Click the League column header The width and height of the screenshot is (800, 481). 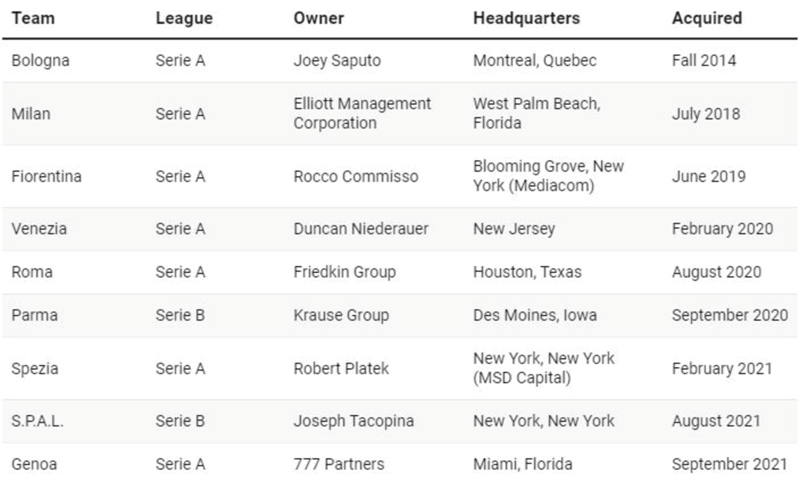click(x=183, y=19)
